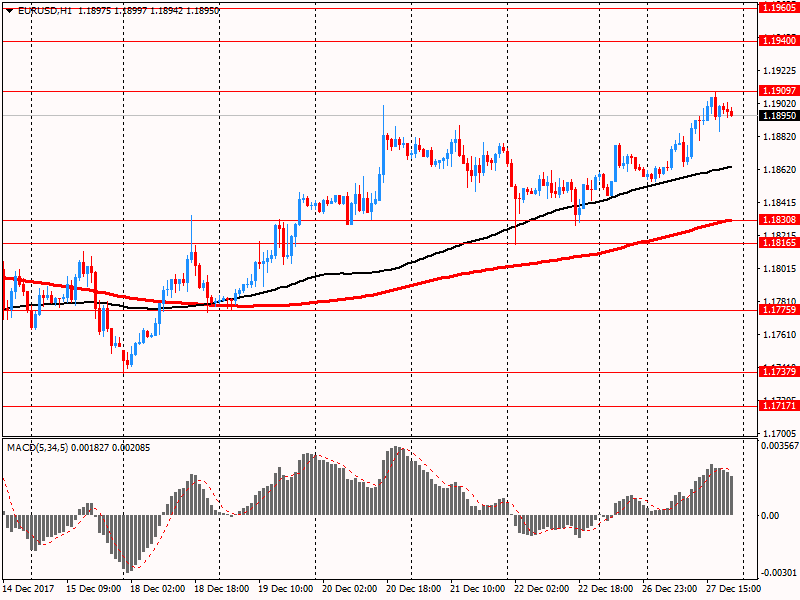Click the 1.18820 price scale value

coord(779,137)
